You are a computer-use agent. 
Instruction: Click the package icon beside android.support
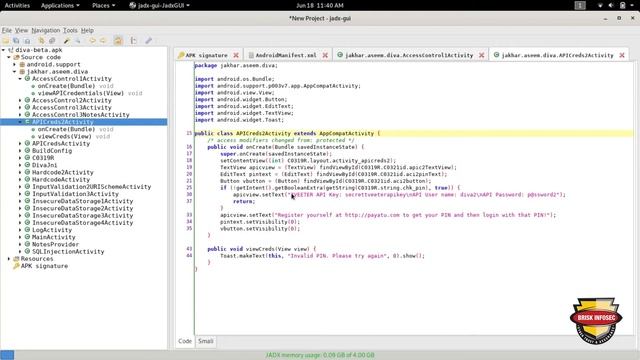[x=22, y=64]
